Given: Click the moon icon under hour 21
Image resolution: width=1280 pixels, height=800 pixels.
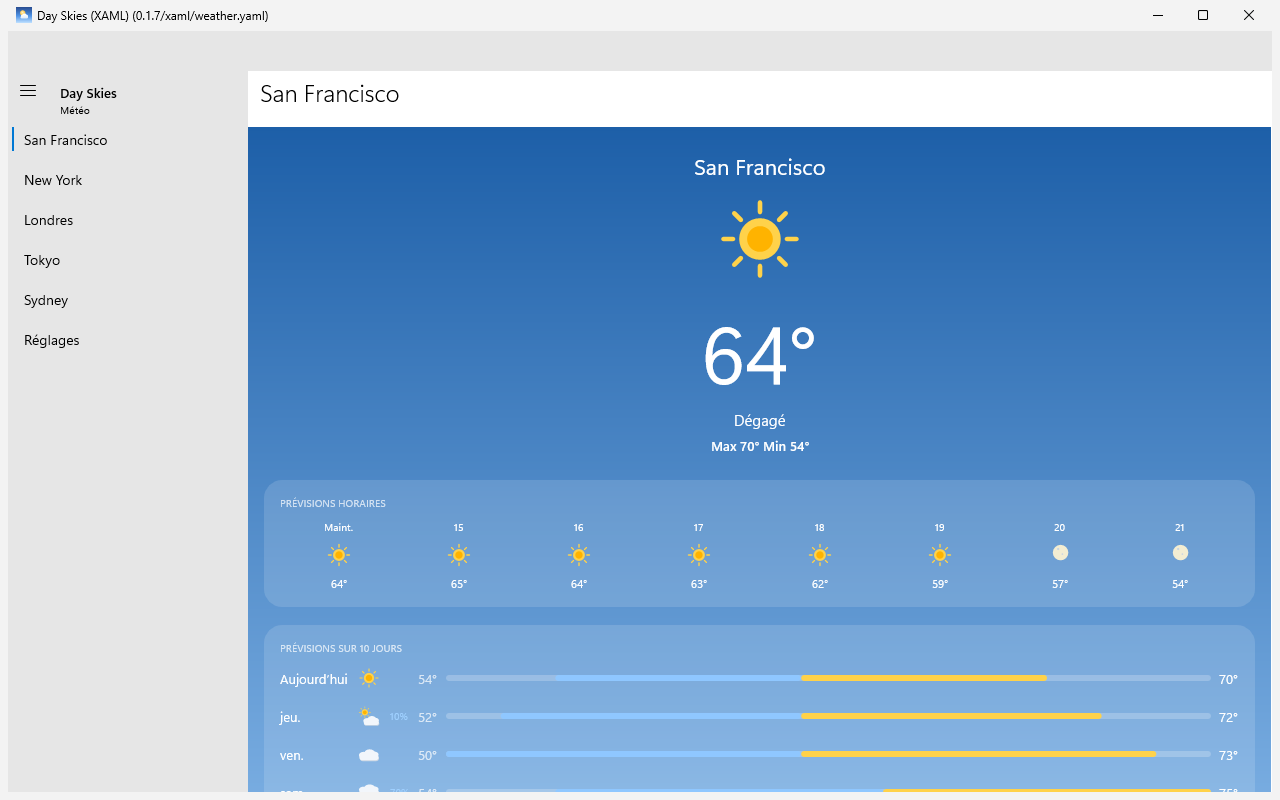Looking at the screenshot, I should [1180, 553].
